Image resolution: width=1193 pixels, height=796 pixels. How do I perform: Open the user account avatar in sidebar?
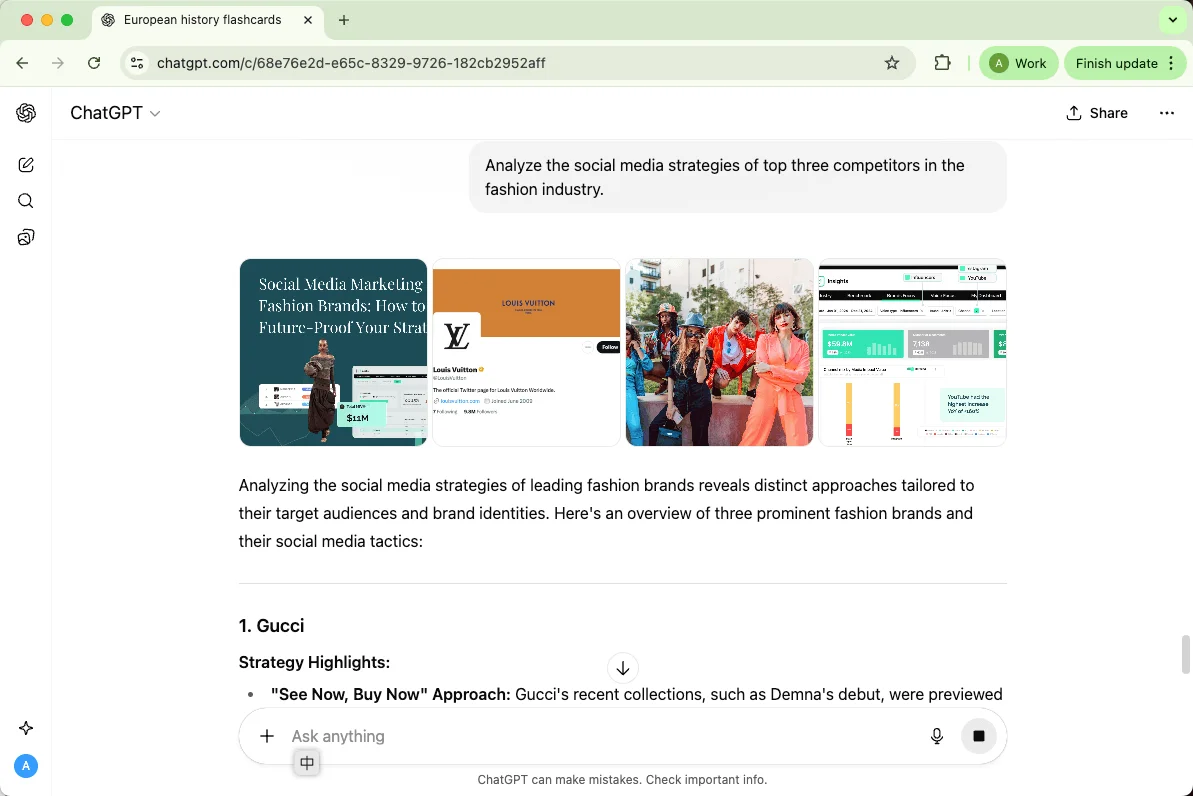[26, 766]
